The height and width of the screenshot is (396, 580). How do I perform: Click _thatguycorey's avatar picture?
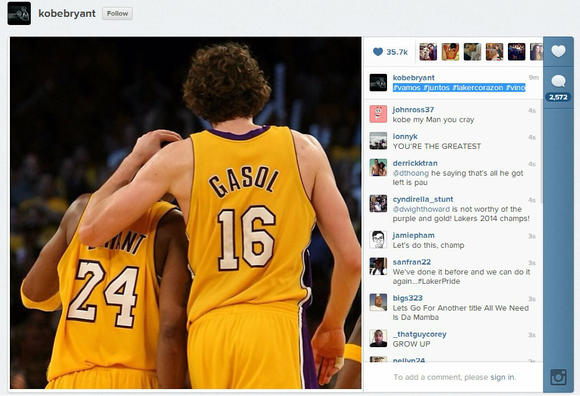[x=378, y=338]
